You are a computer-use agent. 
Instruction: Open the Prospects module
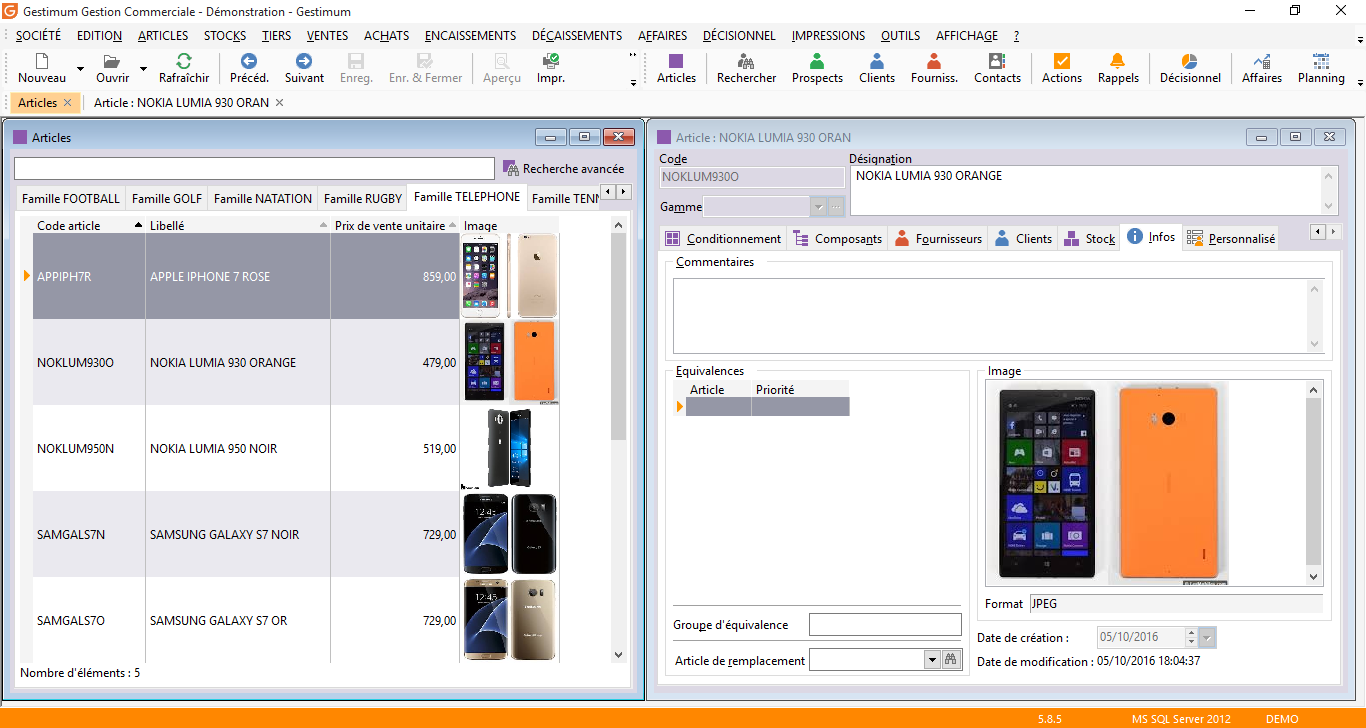point(817,68)
